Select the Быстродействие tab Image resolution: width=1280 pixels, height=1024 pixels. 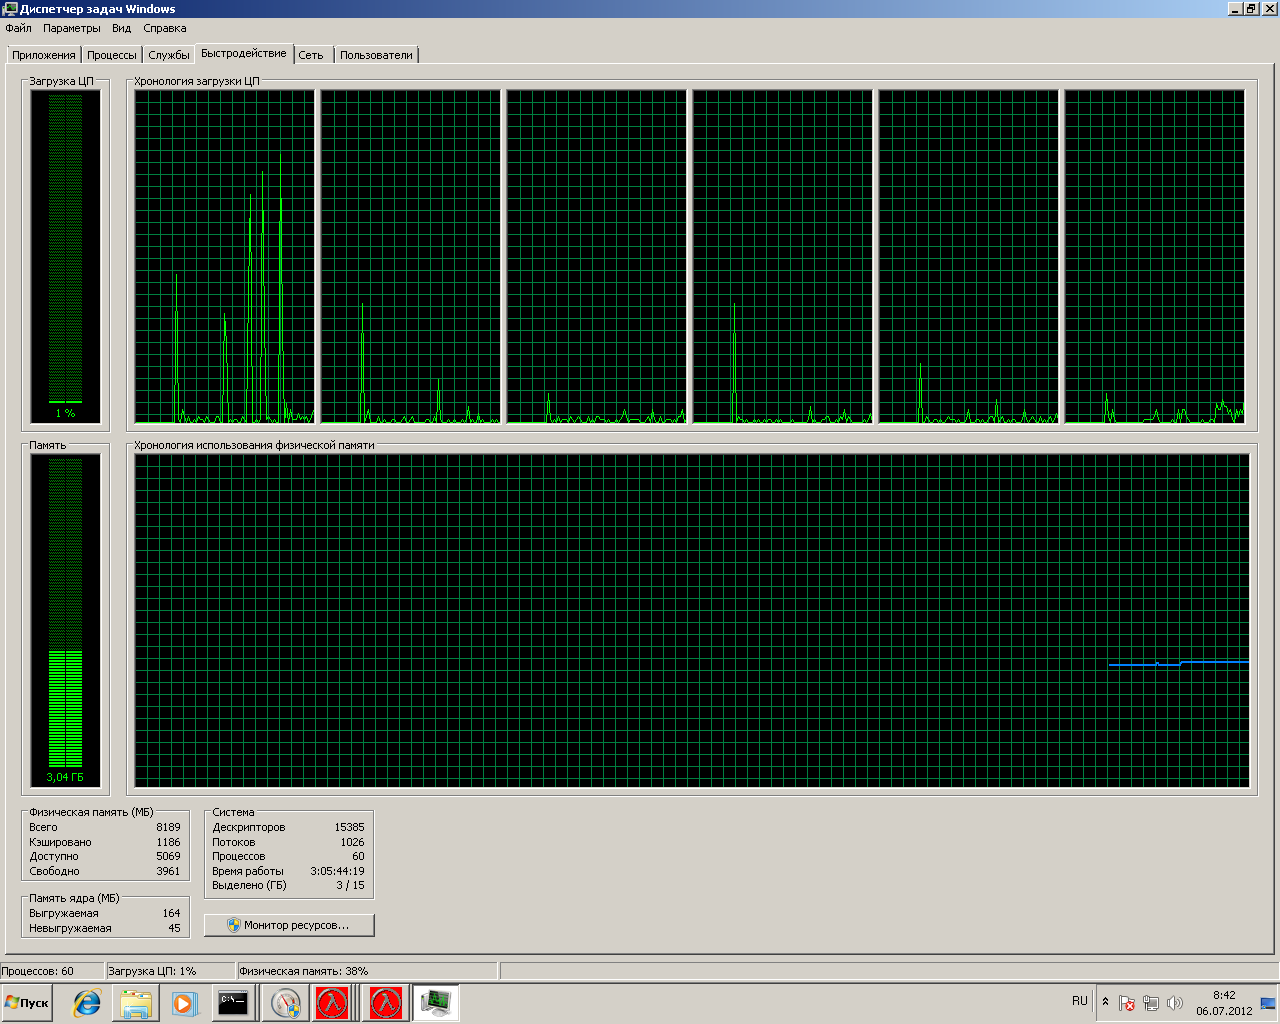244,53
